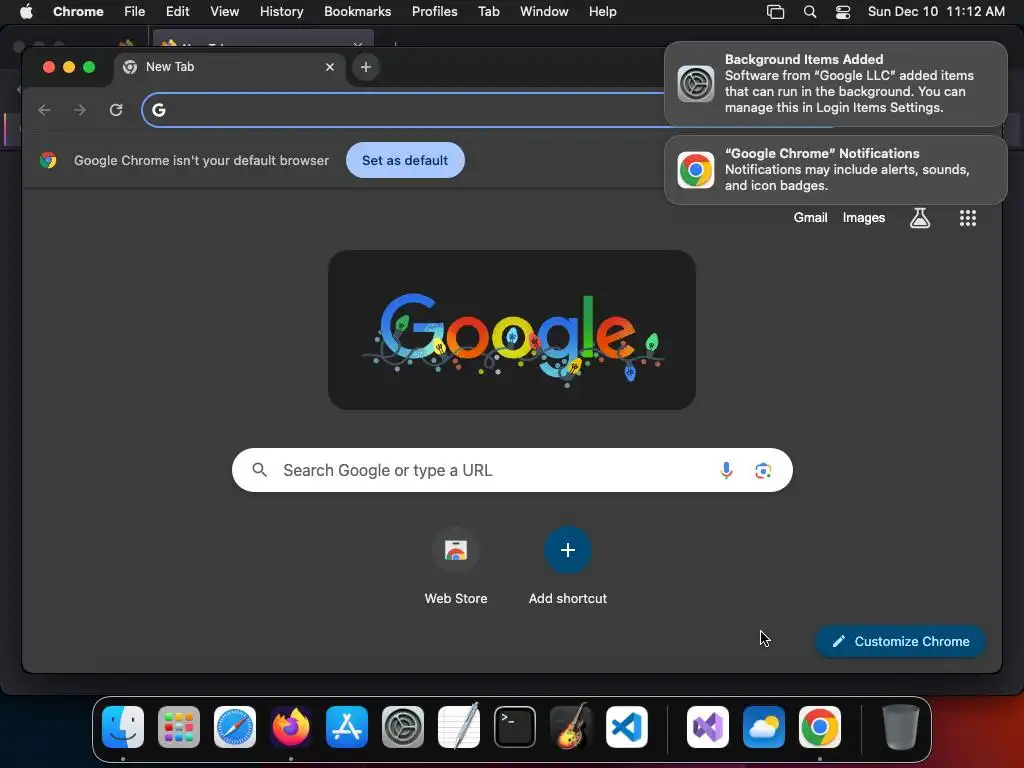The width and height of the screenshot is (1024, 768).
Task: Click Google Chrome icon in the Dock
Action: click(x=820, y=727)
